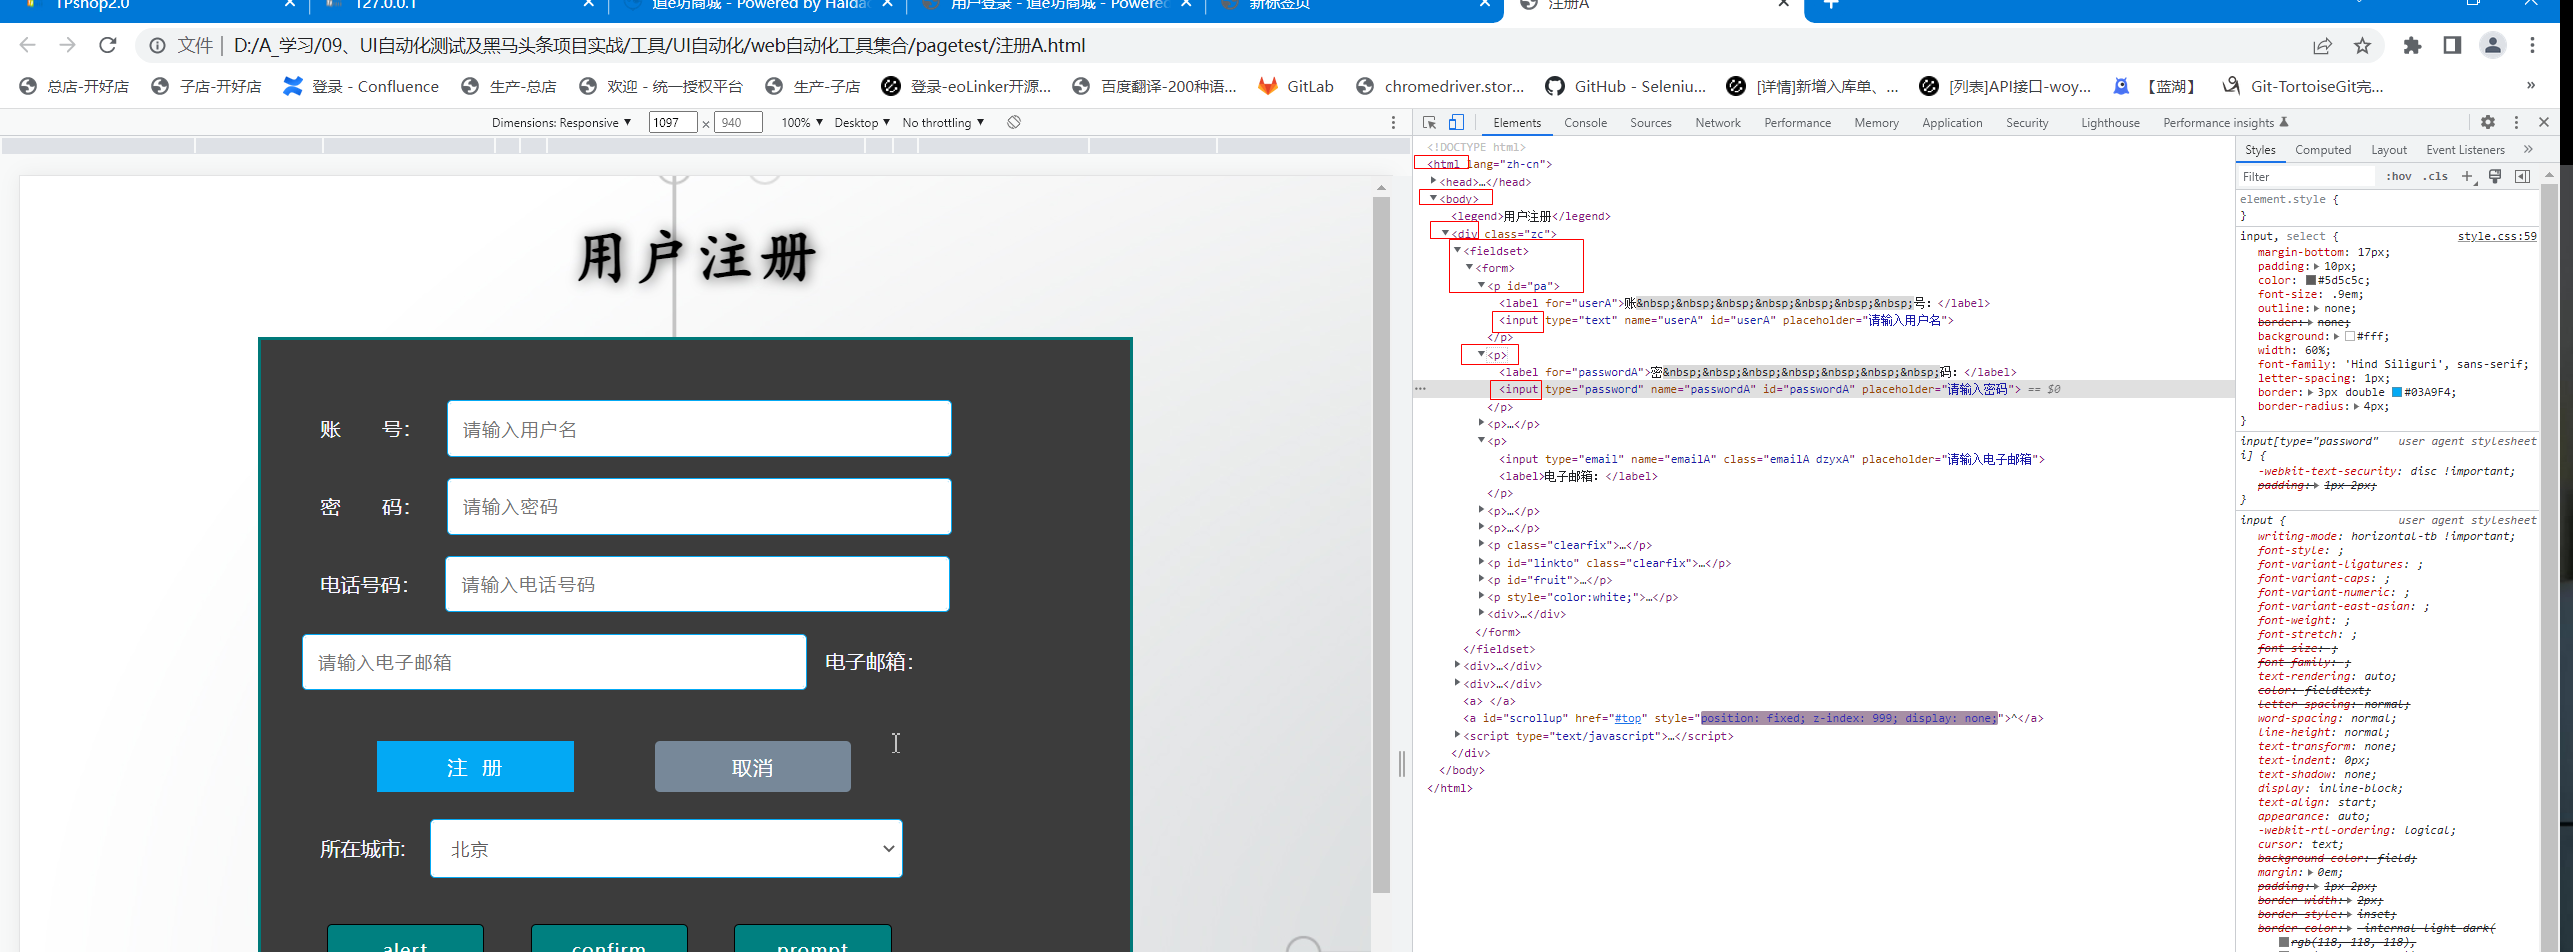Open the Application tab in DevTools
This screenshot has width=2573, height=952.
pos(1952,122)
